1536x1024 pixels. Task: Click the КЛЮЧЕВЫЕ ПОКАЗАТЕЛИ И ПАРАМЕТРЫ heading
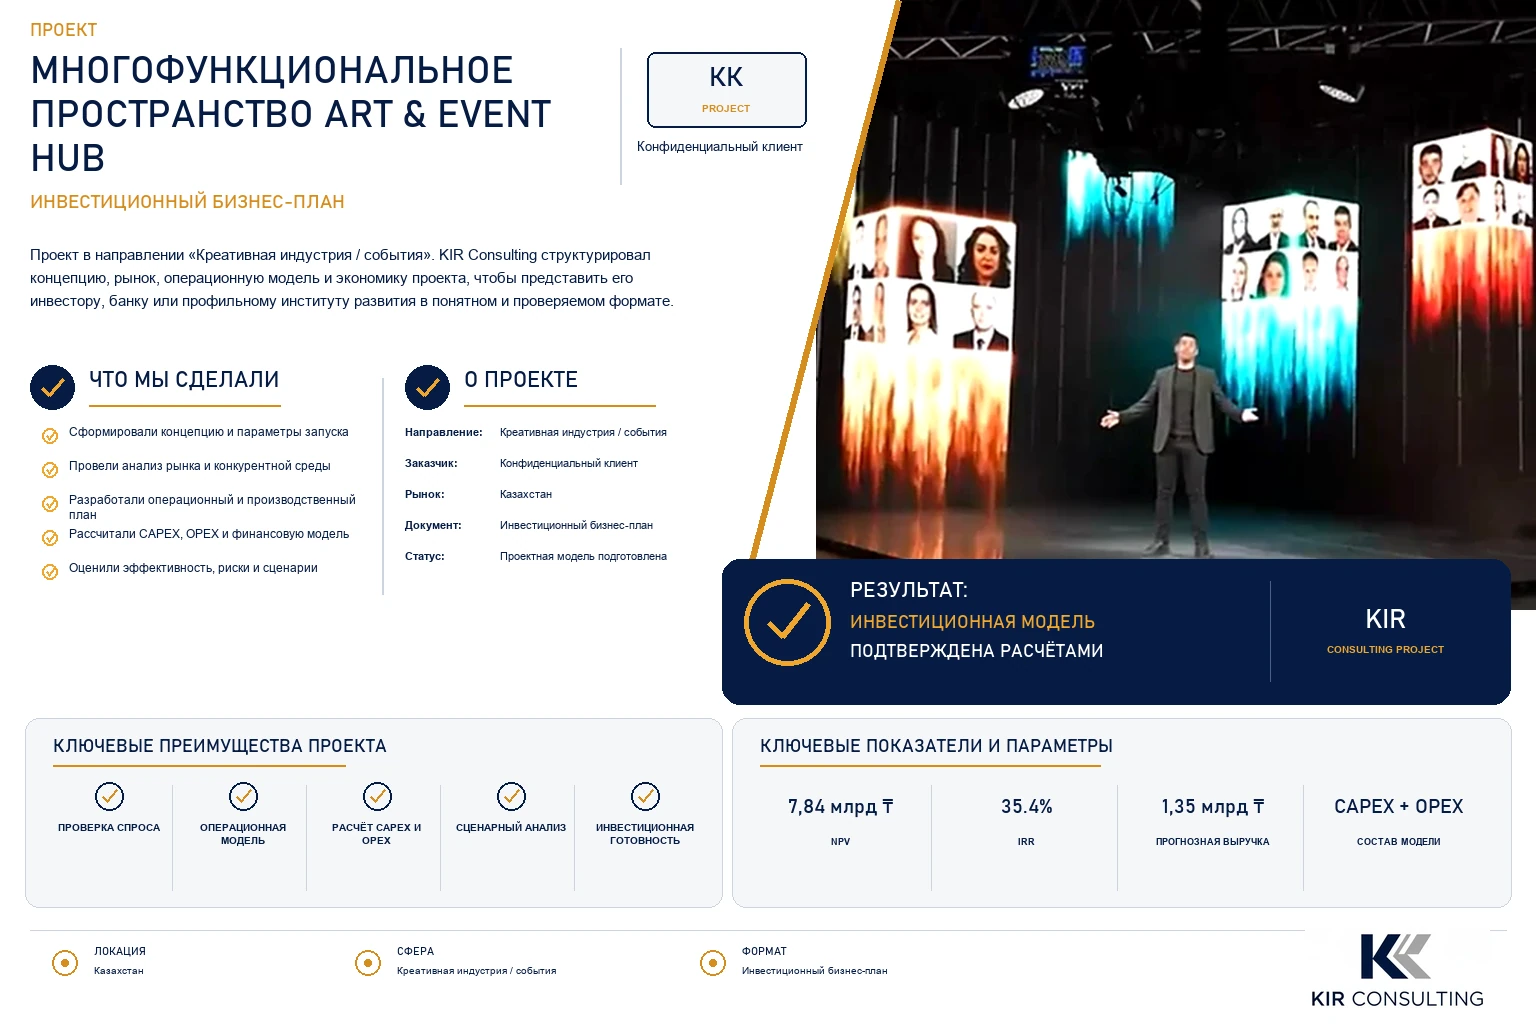[x=936, y=746]
